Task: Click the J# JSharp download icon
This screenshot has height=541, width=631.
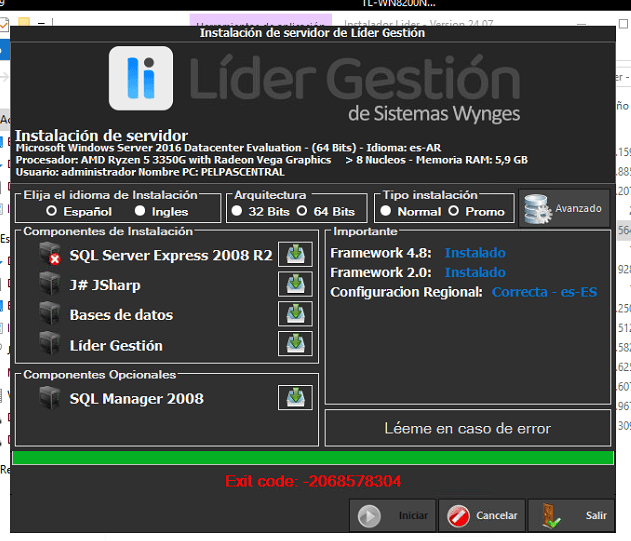Action: (x=294, y=285)
